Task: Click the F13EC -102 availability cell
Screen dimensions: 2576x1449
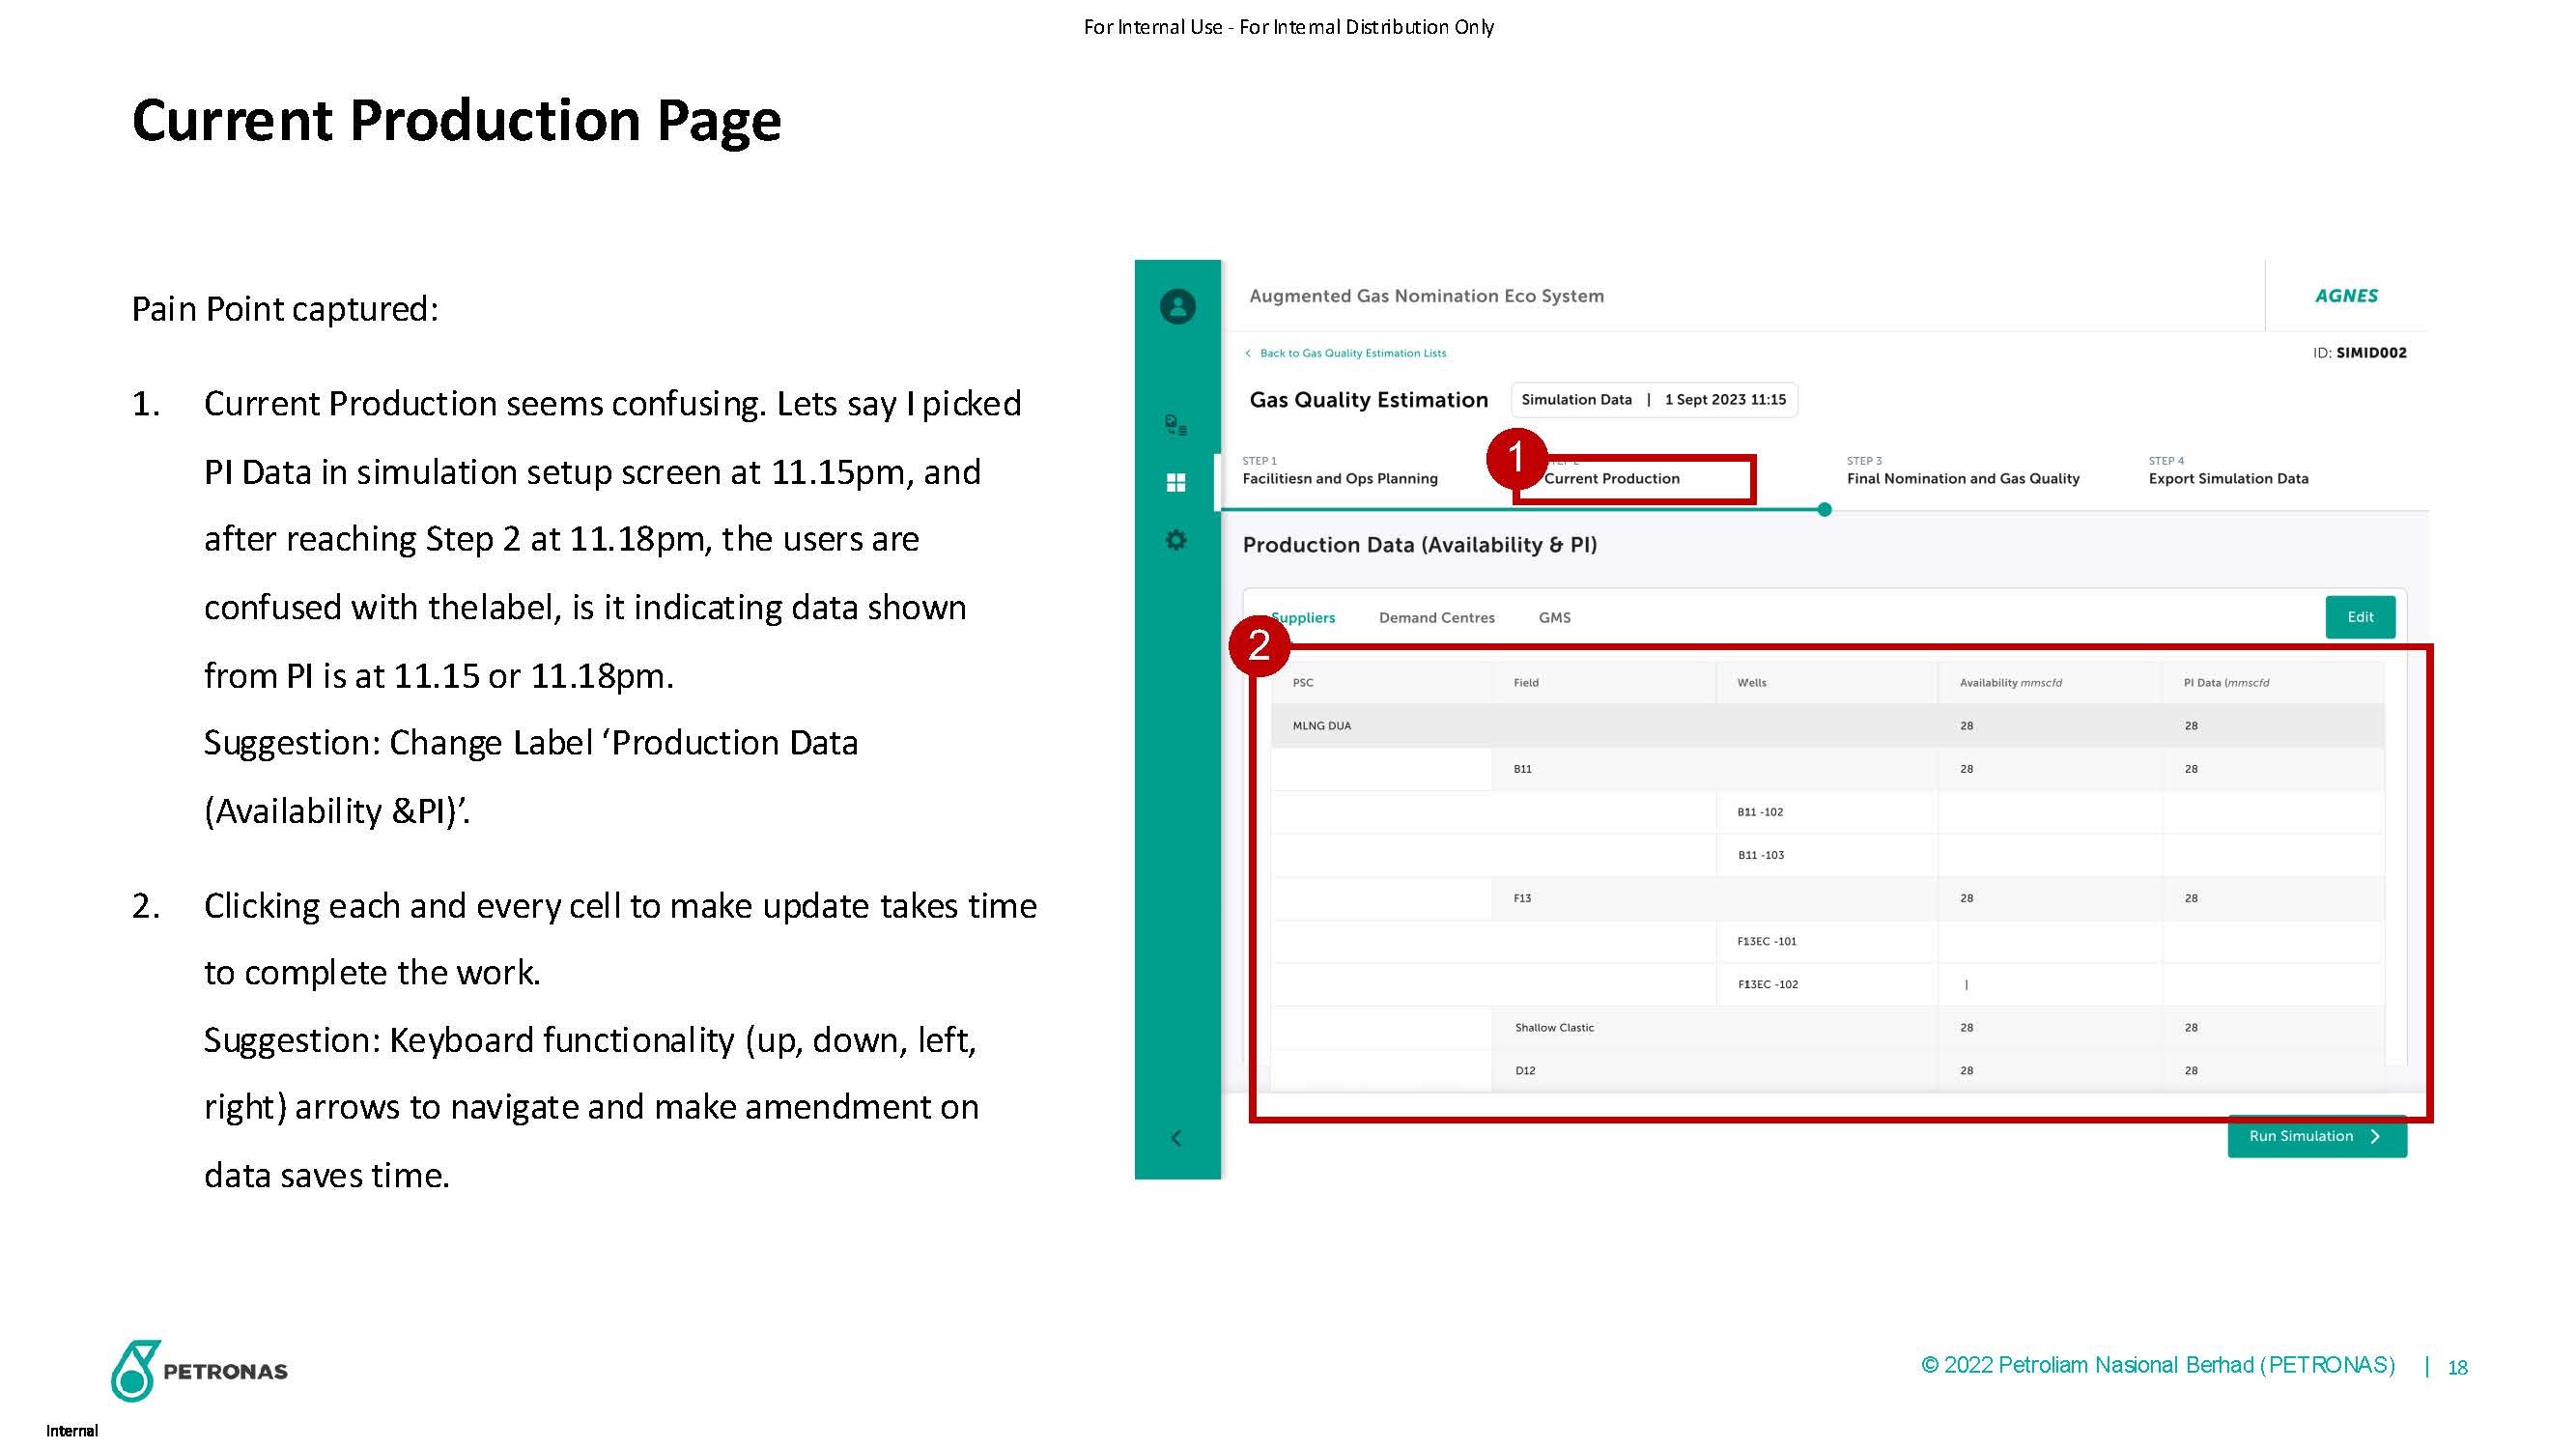Action: [x=2048, y=985]
